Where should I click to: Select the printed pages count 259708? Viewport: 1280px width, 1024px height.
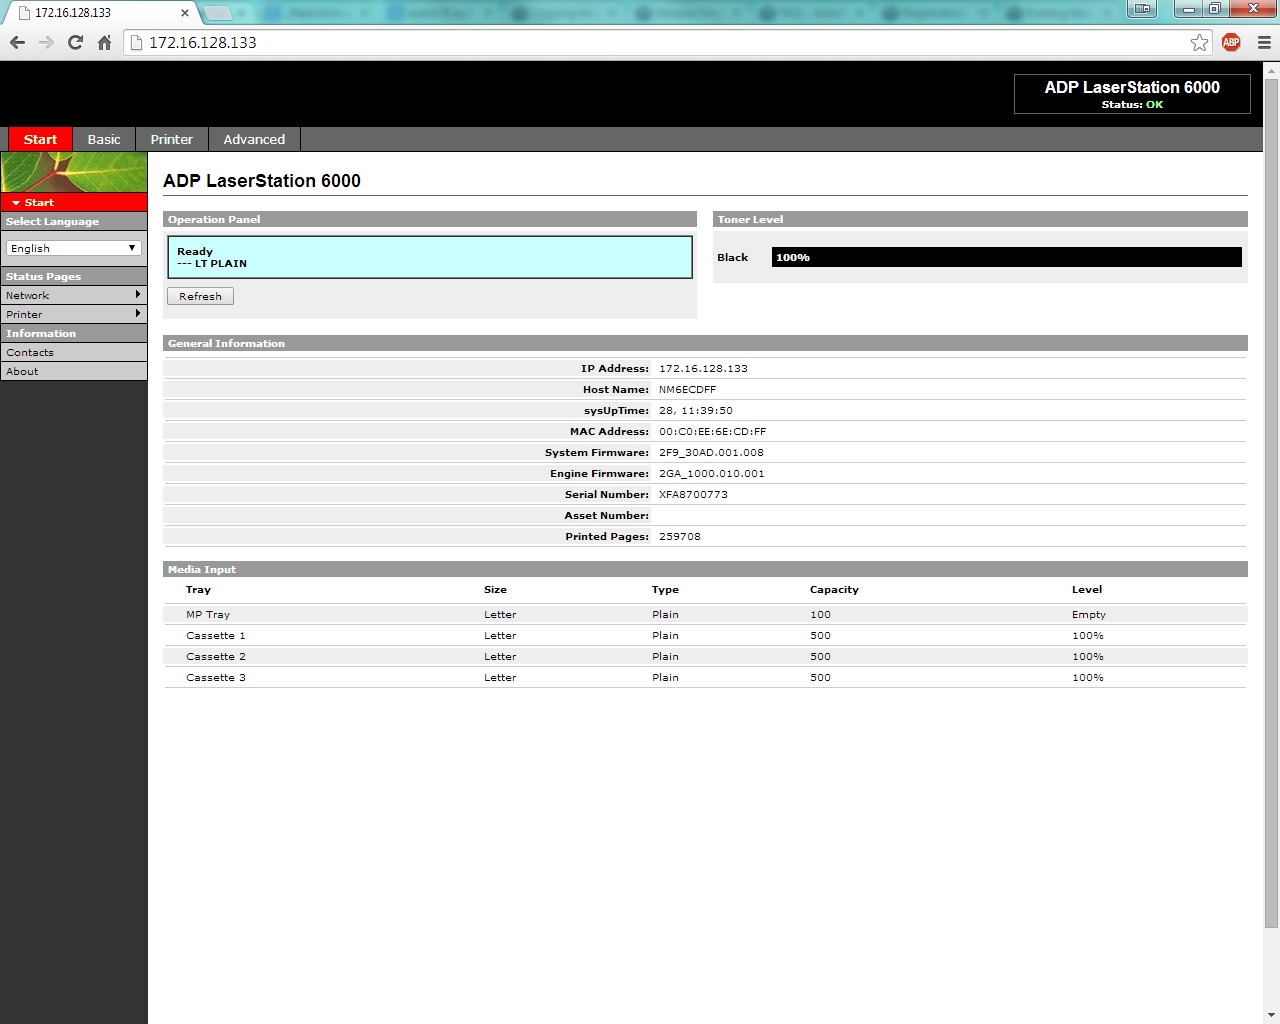click(680, 536)
